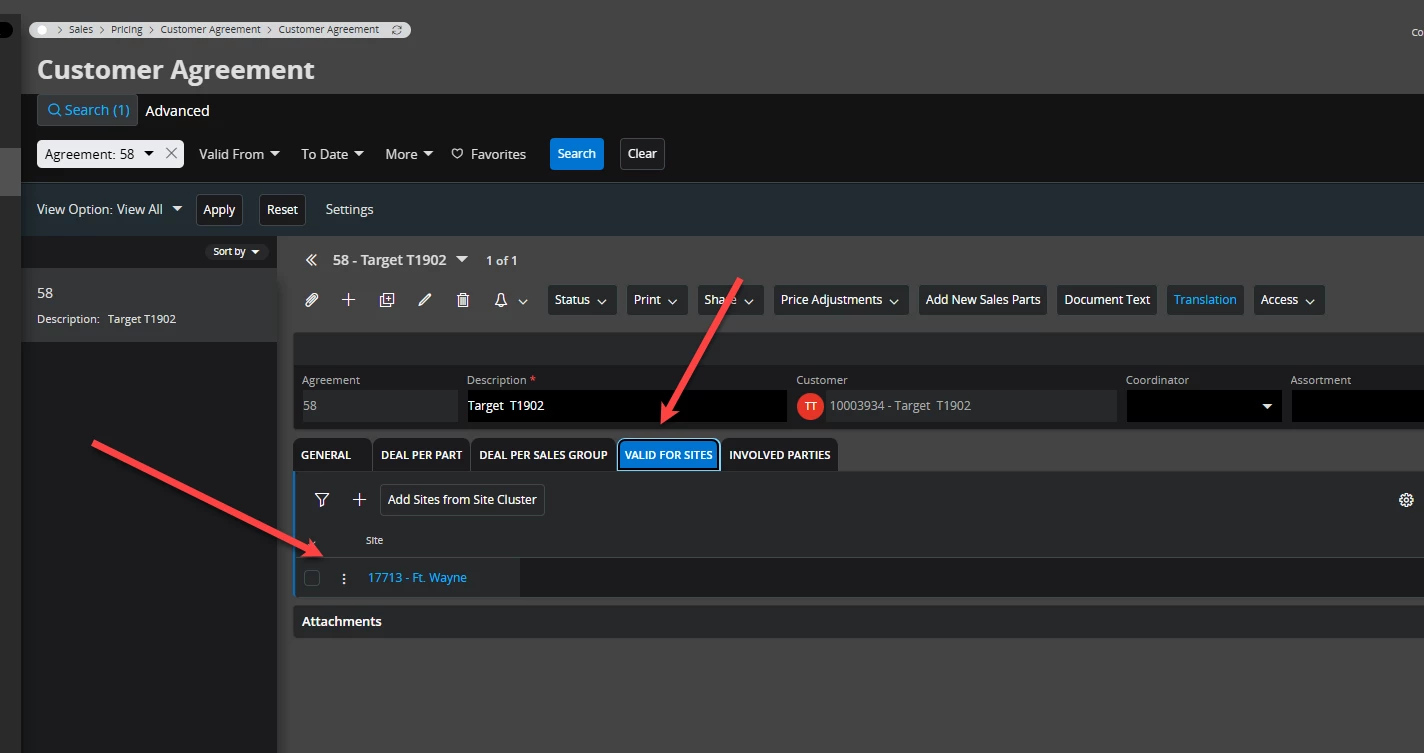This screenshot has height=753, width=1424.
Task: Expand the View Option: View All dropdown
Action: click(x=110, y=210)
